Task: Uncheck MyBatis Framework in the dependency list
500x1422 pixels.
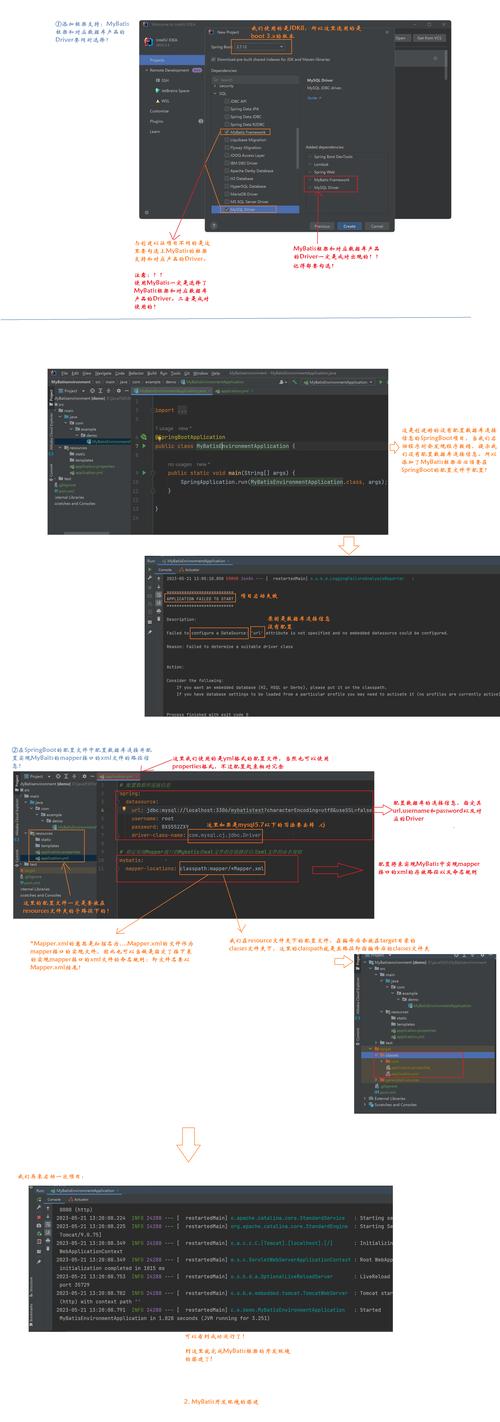Action: point(226,132)
